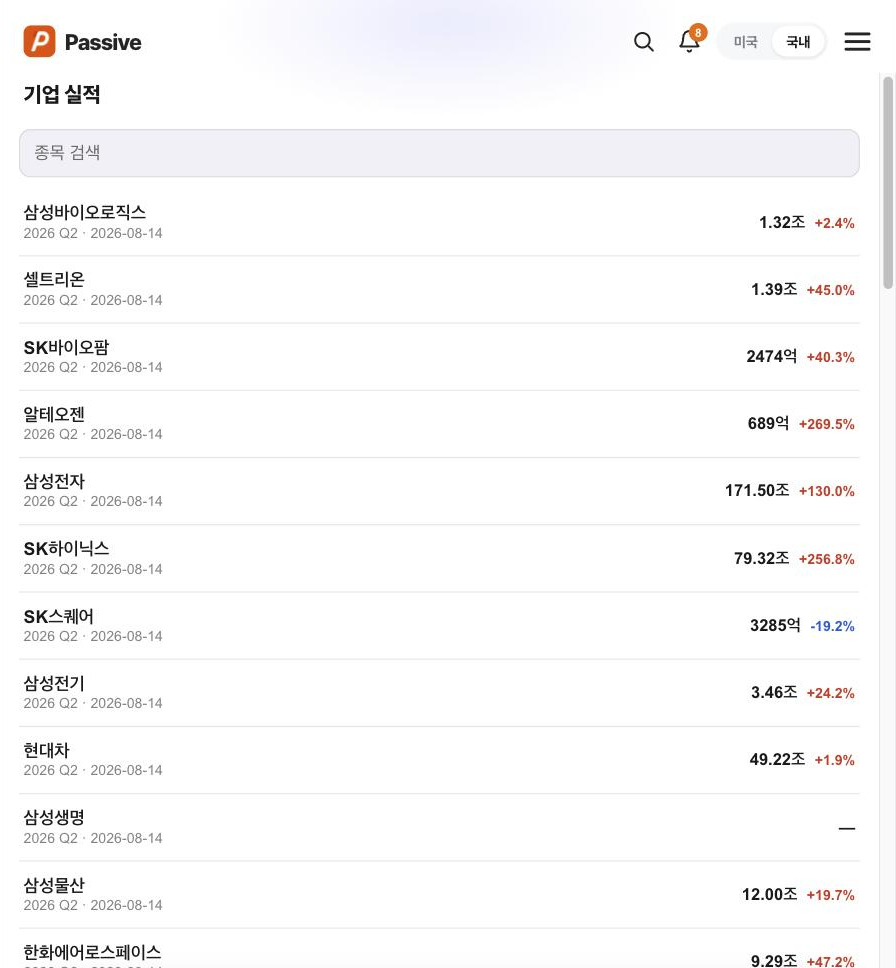
Task: Click the +2.4% growth figure
Action: click(x=834, y=223)
